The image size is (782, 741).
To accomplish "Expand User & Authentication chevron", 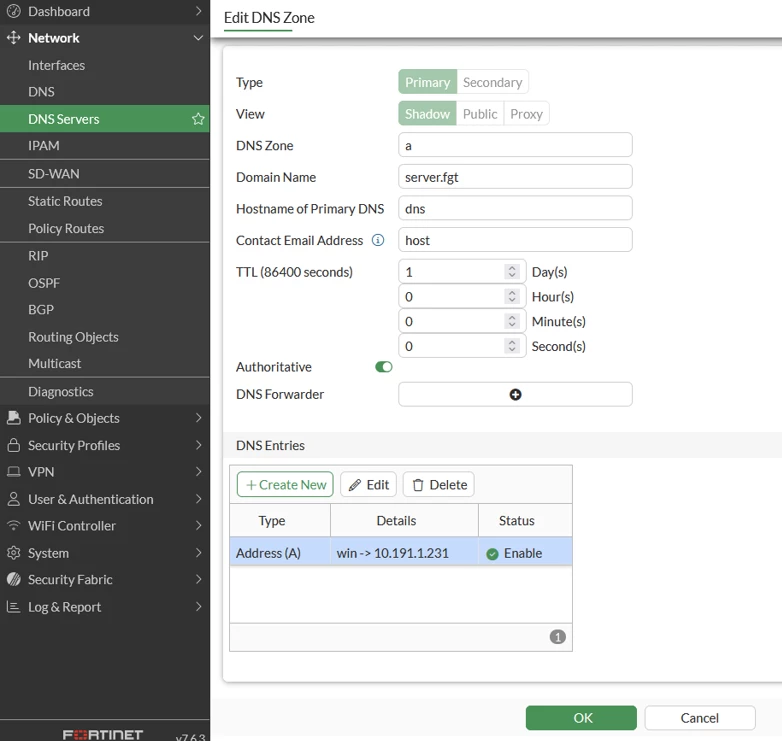I will (x=198, y=499).
